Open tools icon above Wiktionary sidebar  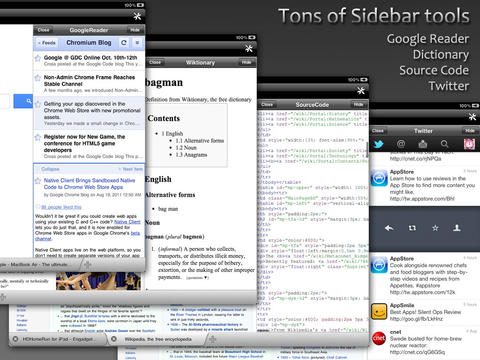[249, 49]
